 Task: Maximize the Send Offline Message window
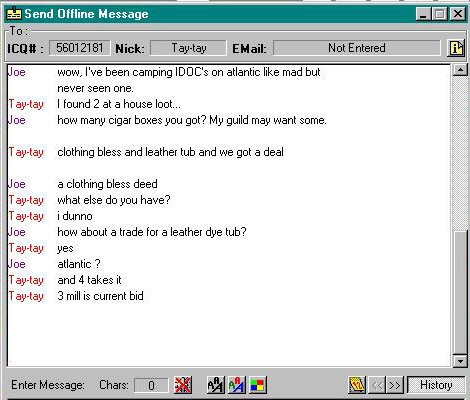tap(439, 14)
